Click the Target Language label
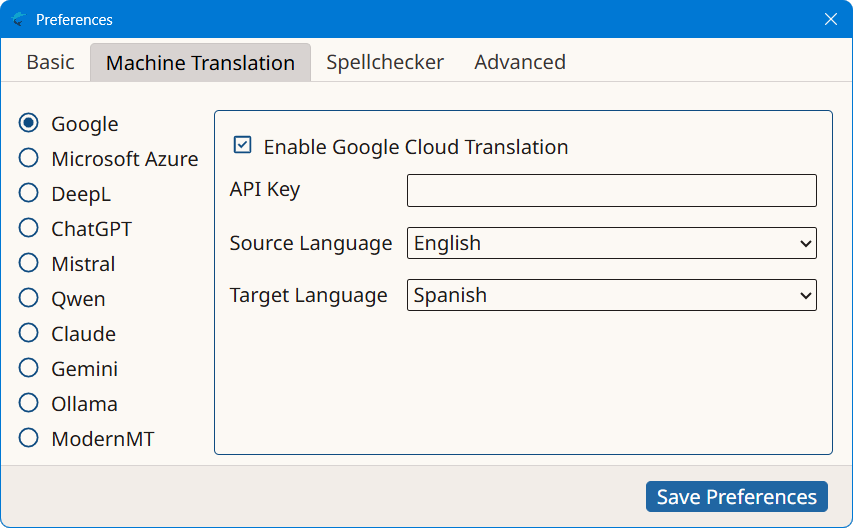 [x=308, y=295]
